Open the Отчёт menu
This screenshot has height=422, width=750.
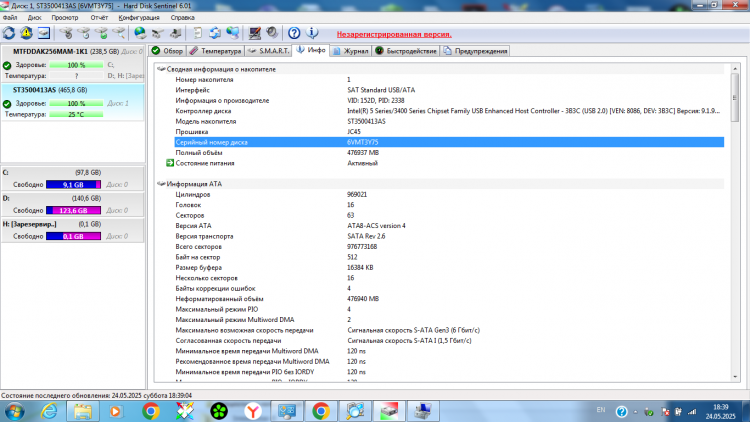click(x=99, y=18)
